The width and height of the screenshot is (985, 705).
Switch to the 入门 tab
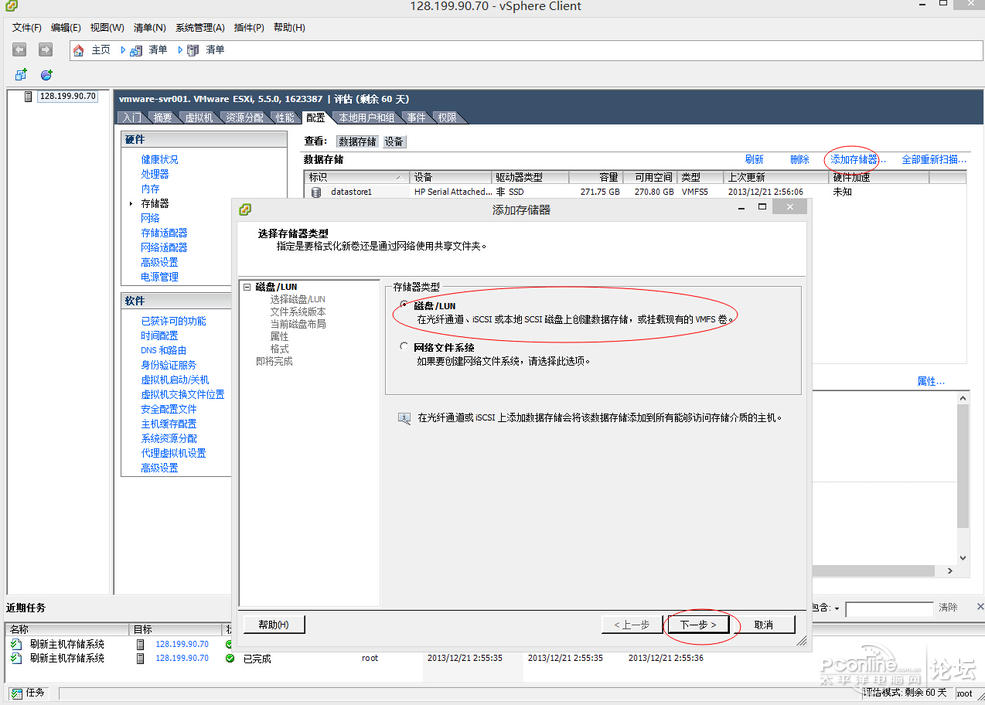point(132,118)
